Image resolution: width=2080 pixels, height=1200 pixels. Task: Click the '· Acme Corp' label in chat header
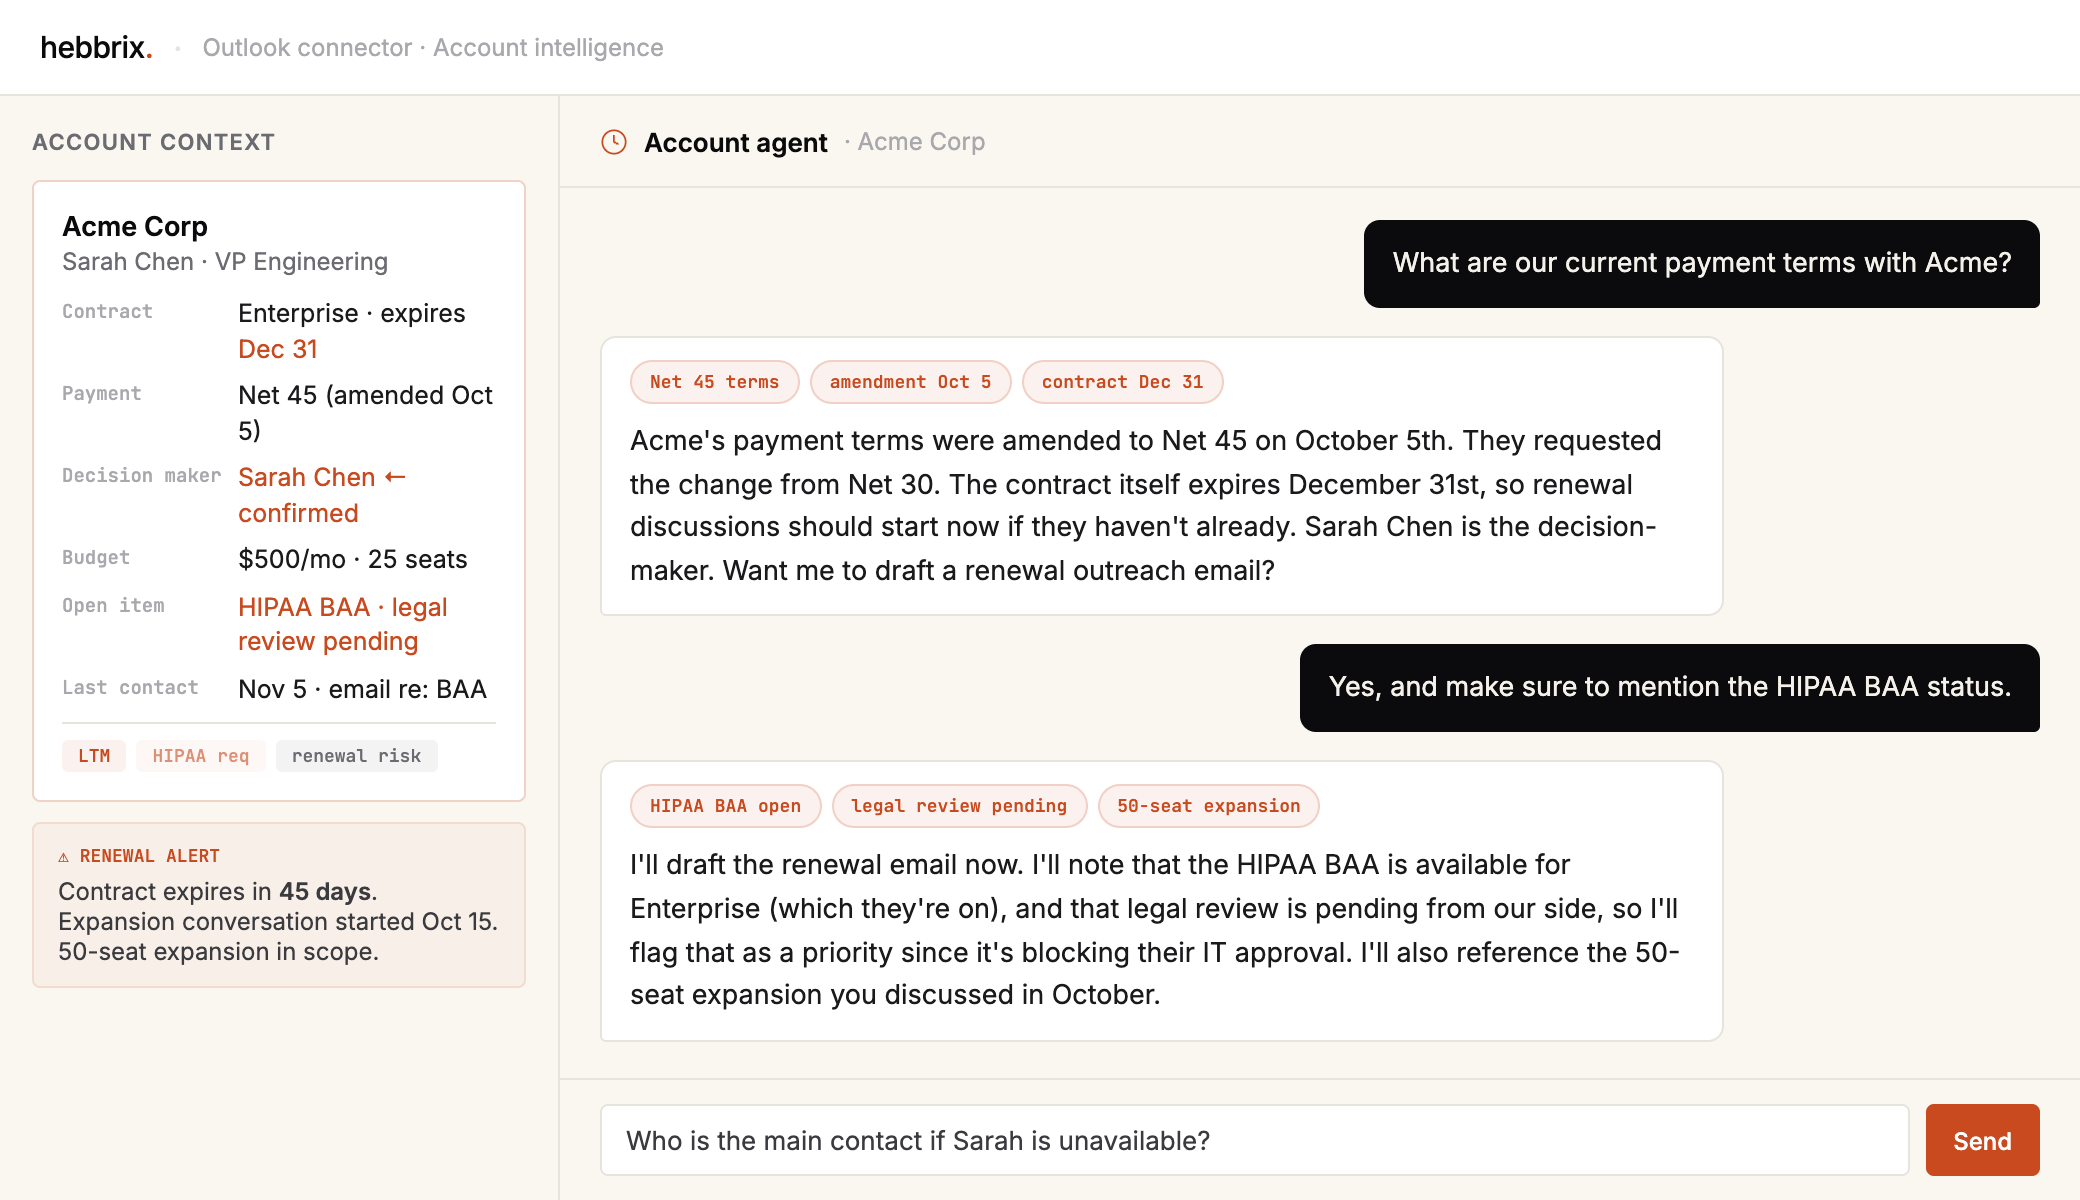tap(914, 142)
